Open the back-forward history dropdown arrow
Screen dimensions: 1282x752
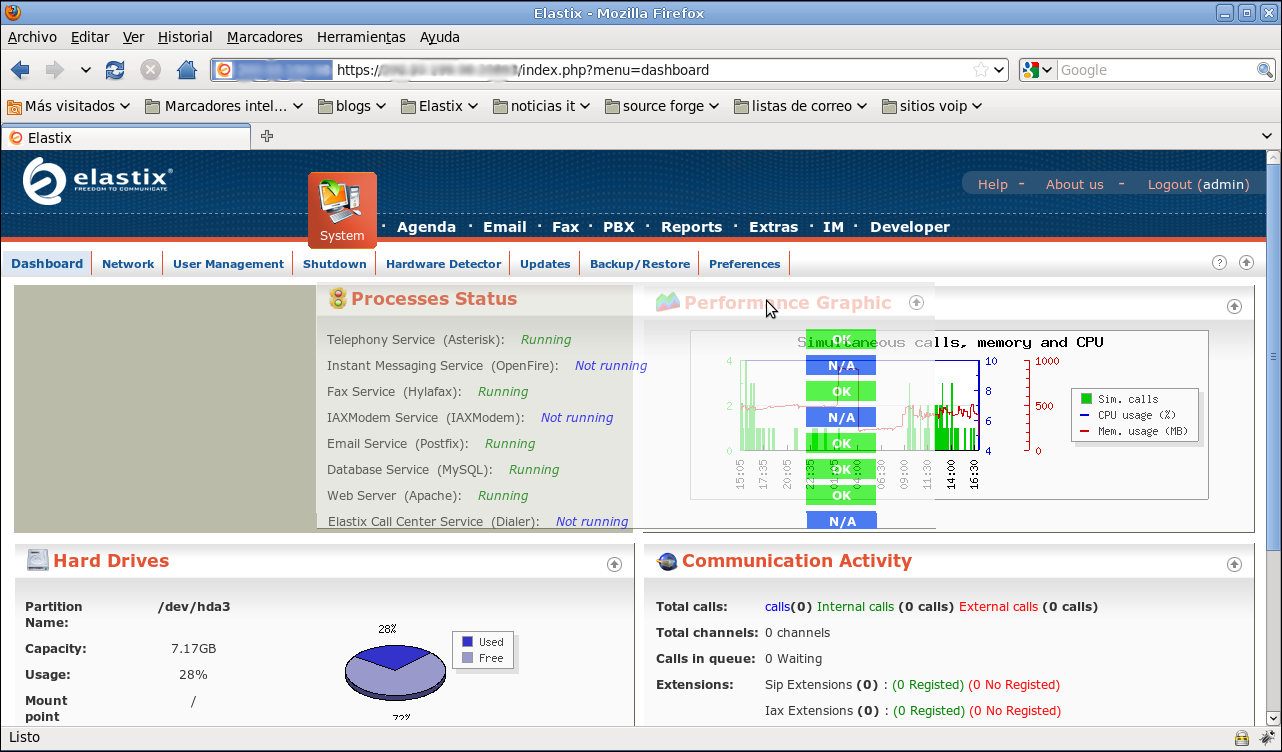click(x=86, y=70)
